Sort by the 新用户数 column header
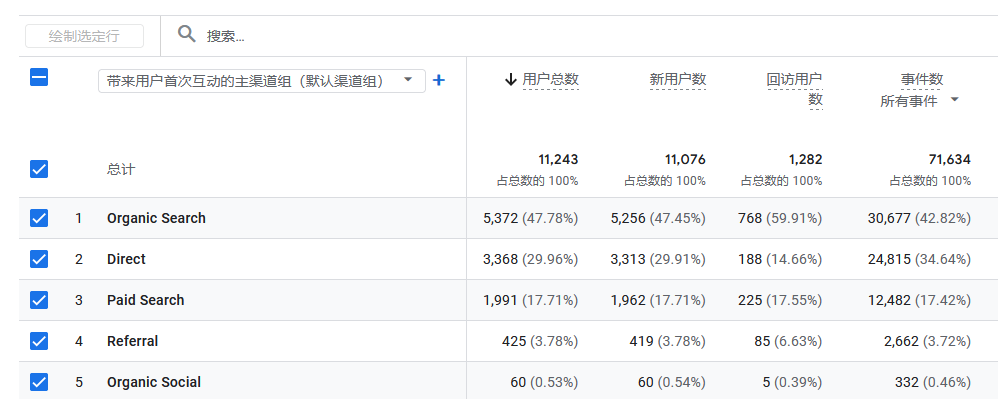This screenshot has width=998, height=399. pos(678,80)
